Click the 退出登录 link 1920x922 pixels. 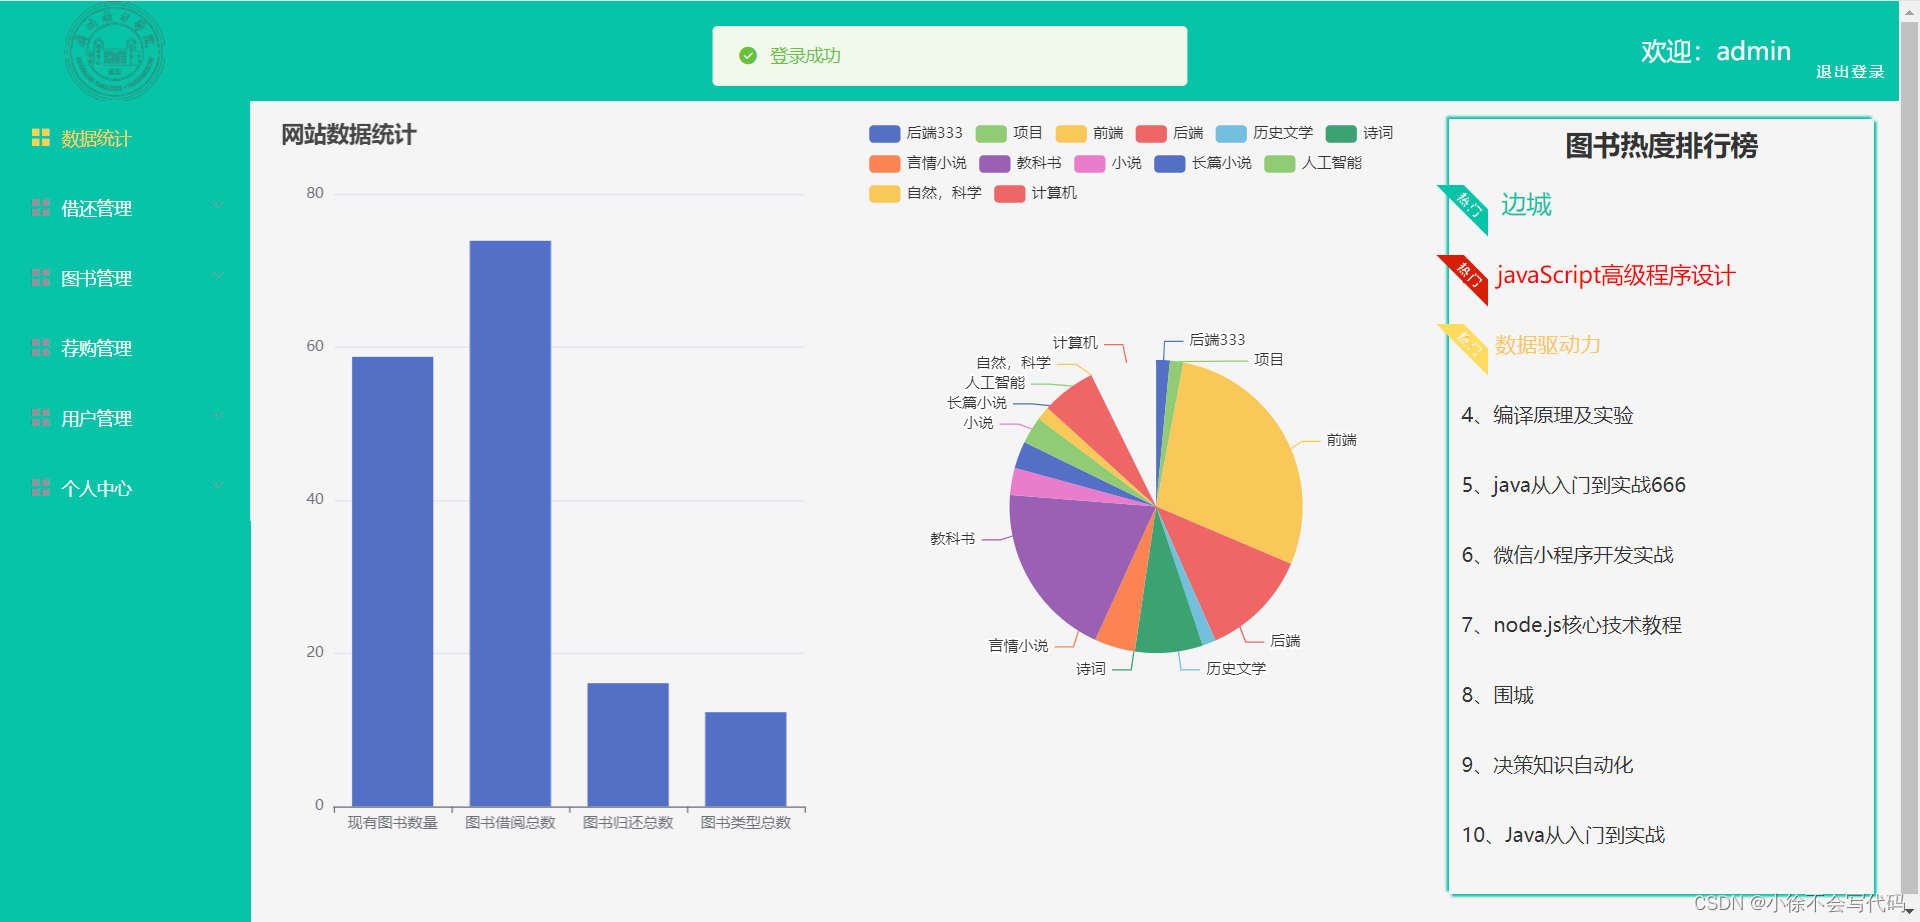pos(1849,71)
